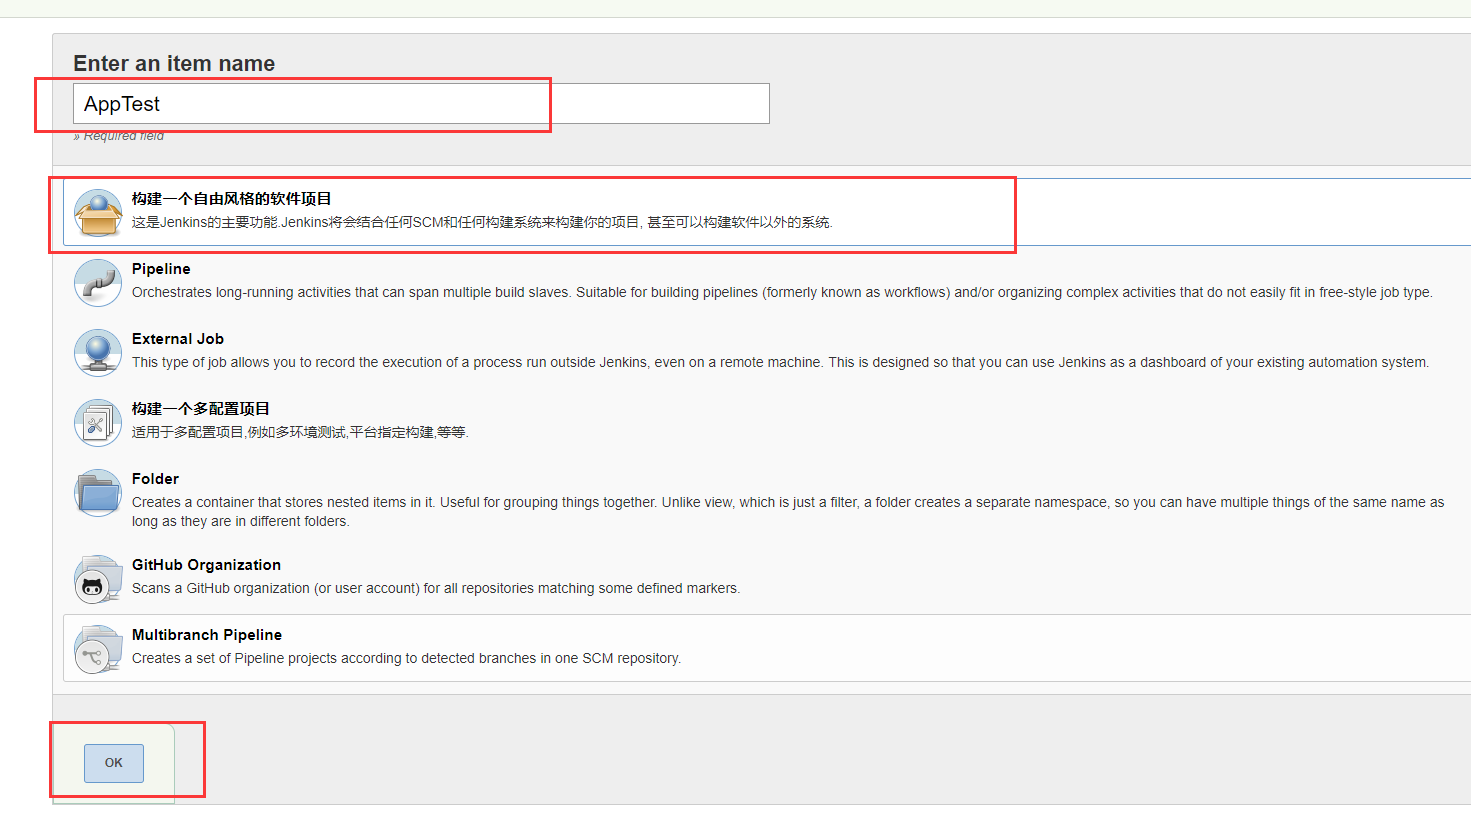This screenshot has width=1471, height=824.
Task: Select the Folder icon
Action: coord(98,493)
